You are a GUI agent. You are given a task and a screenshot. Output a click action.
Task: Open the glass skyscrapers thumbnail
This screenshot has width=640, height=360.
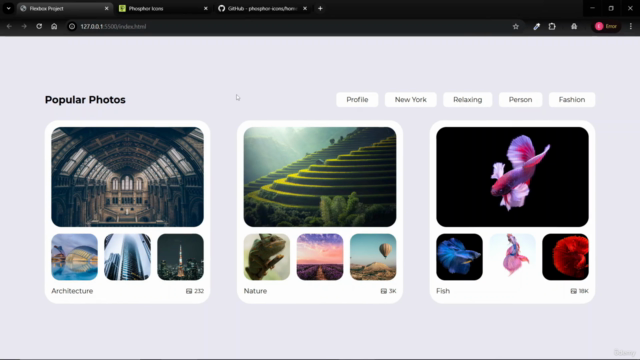click(x=127, y=257)
